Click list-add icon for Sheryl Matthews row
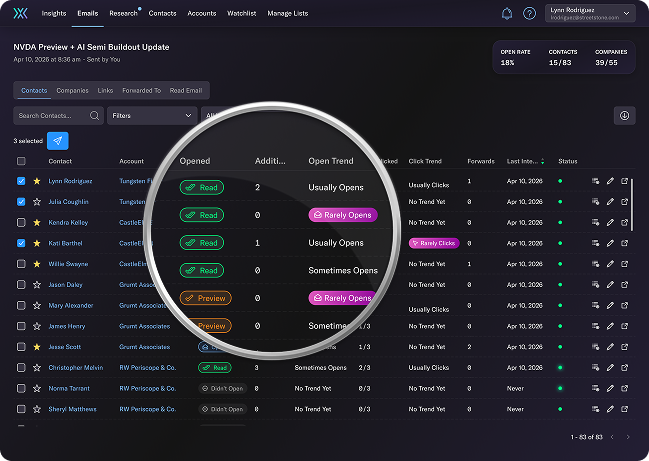649x461 pixels. [x=596, y=409]
